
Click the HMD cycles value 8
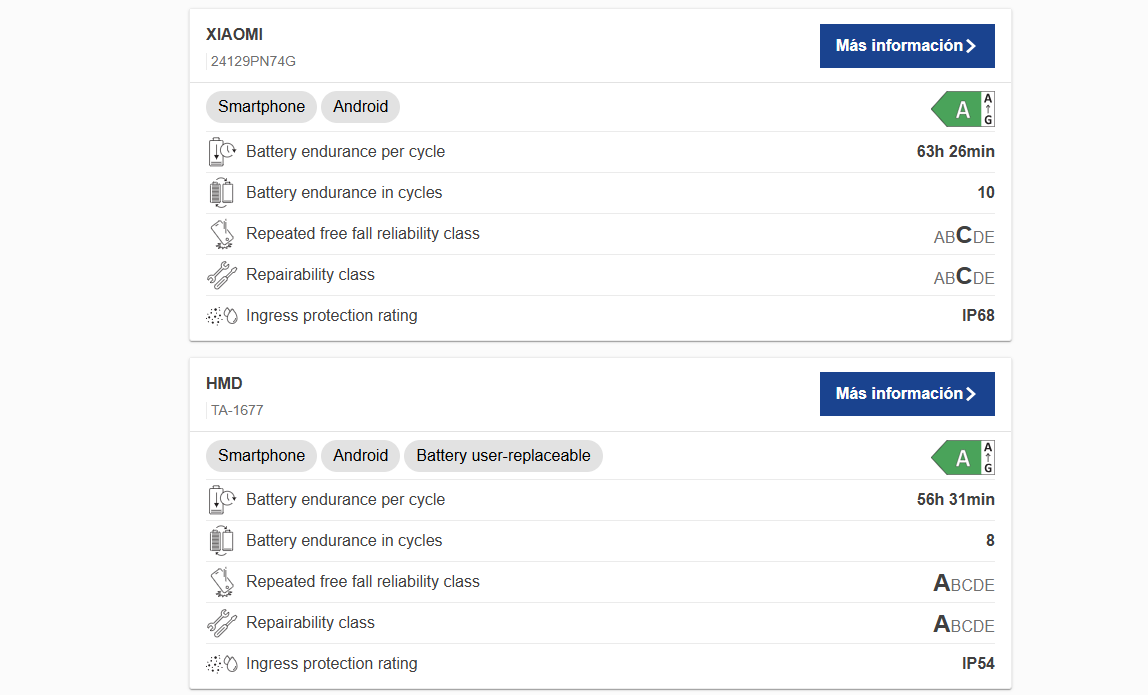pos(990,540)
